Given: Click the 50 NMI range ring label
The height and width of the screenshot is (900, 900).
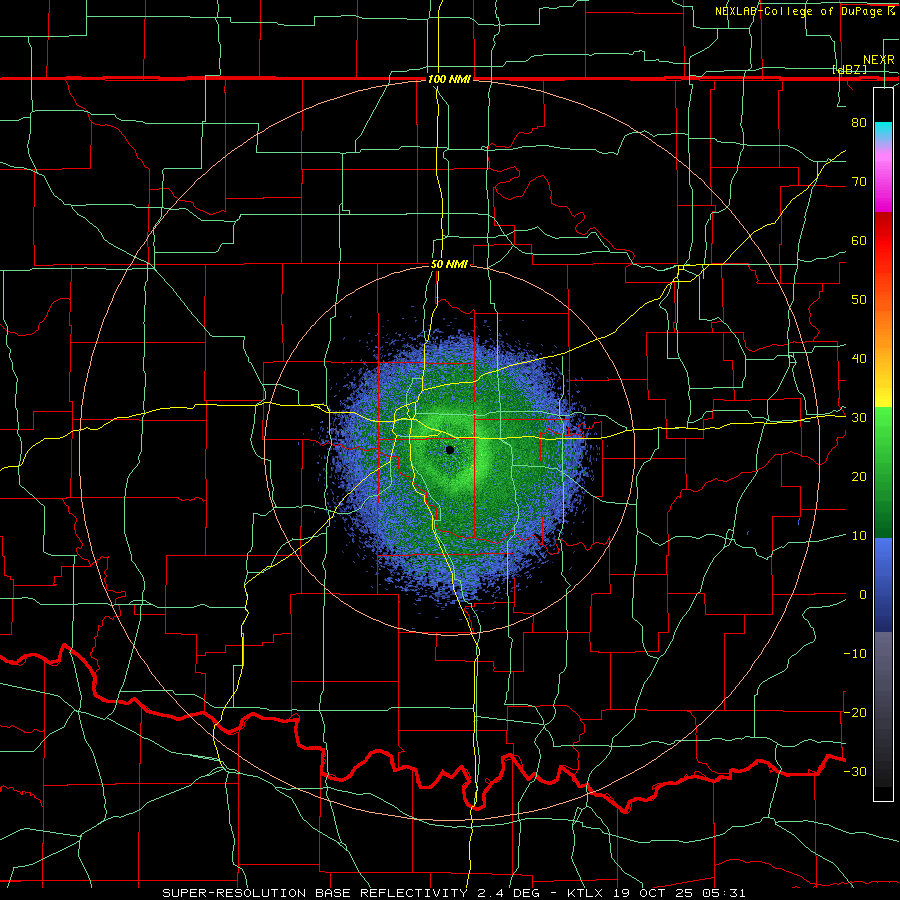Looking at the screenshot, I should click(449, 264).
